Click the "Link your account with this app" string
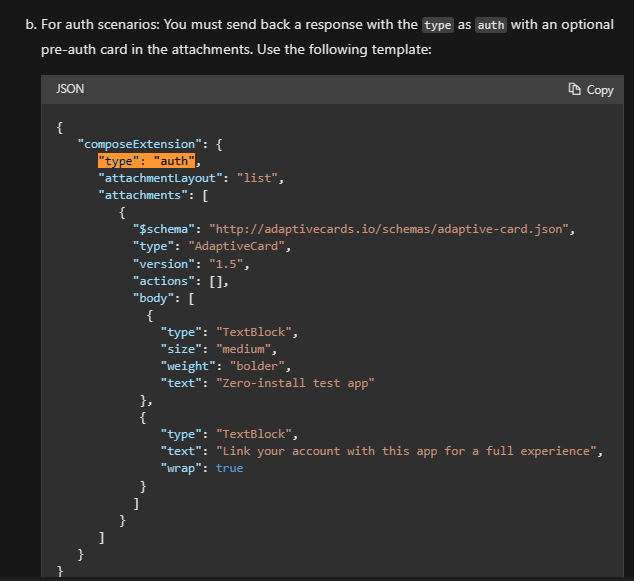Viewport: 634px width, 581px height. pos(406,451)
